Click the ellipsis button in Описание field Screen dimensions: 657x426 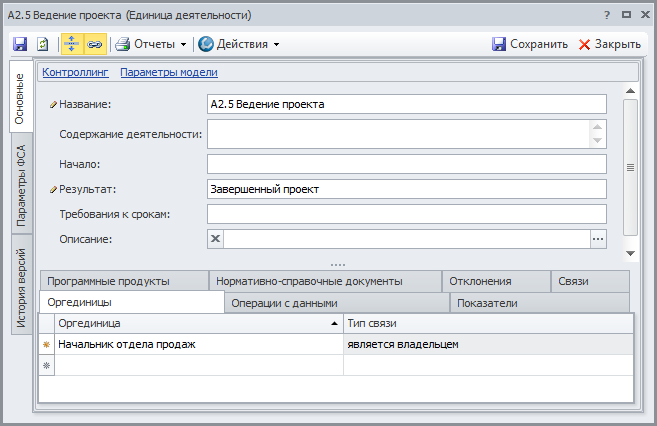(598, 239)
